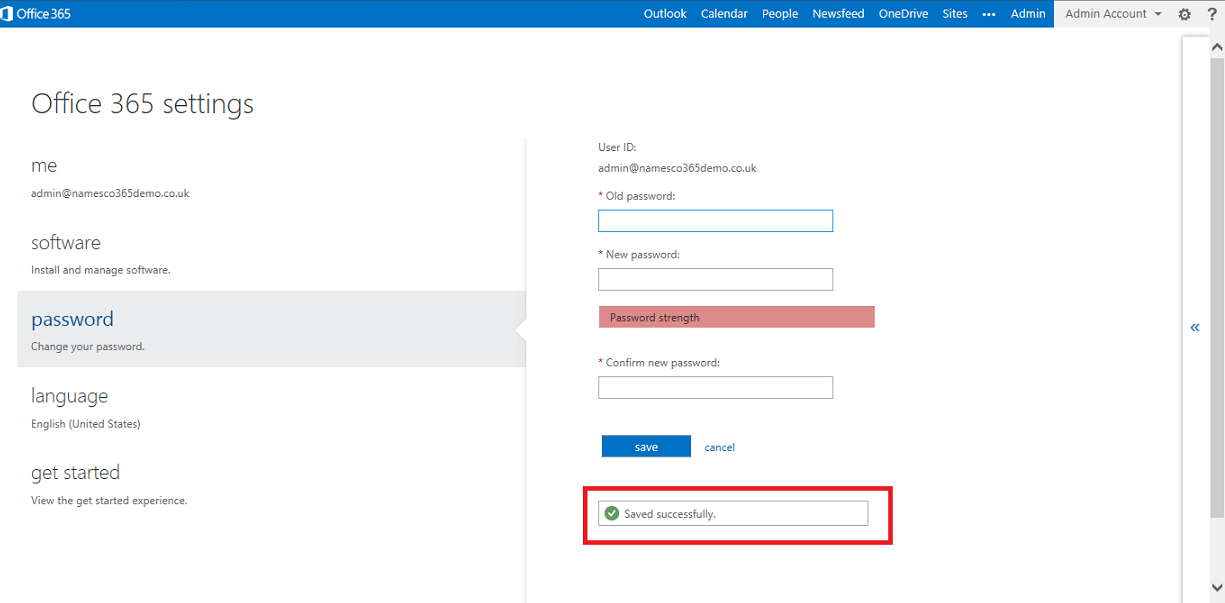Click the 'Saved successfully.' message text

670,514
